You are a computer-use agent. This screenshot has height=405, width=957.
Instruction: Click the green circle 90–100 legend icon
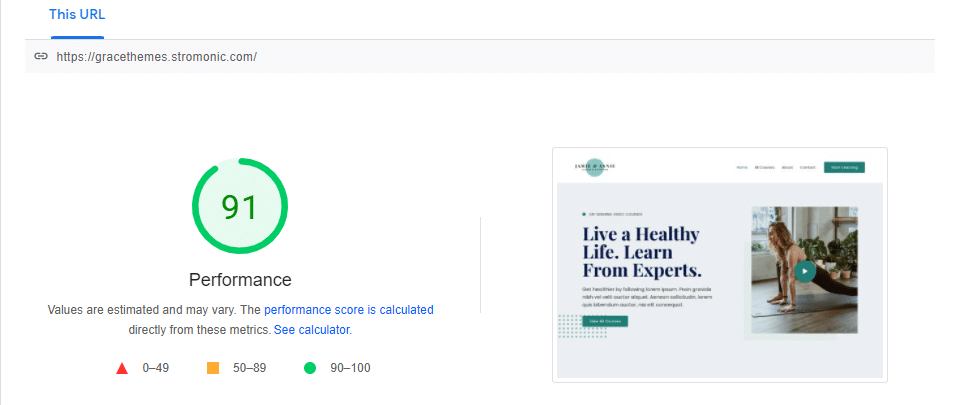point(310,368)
